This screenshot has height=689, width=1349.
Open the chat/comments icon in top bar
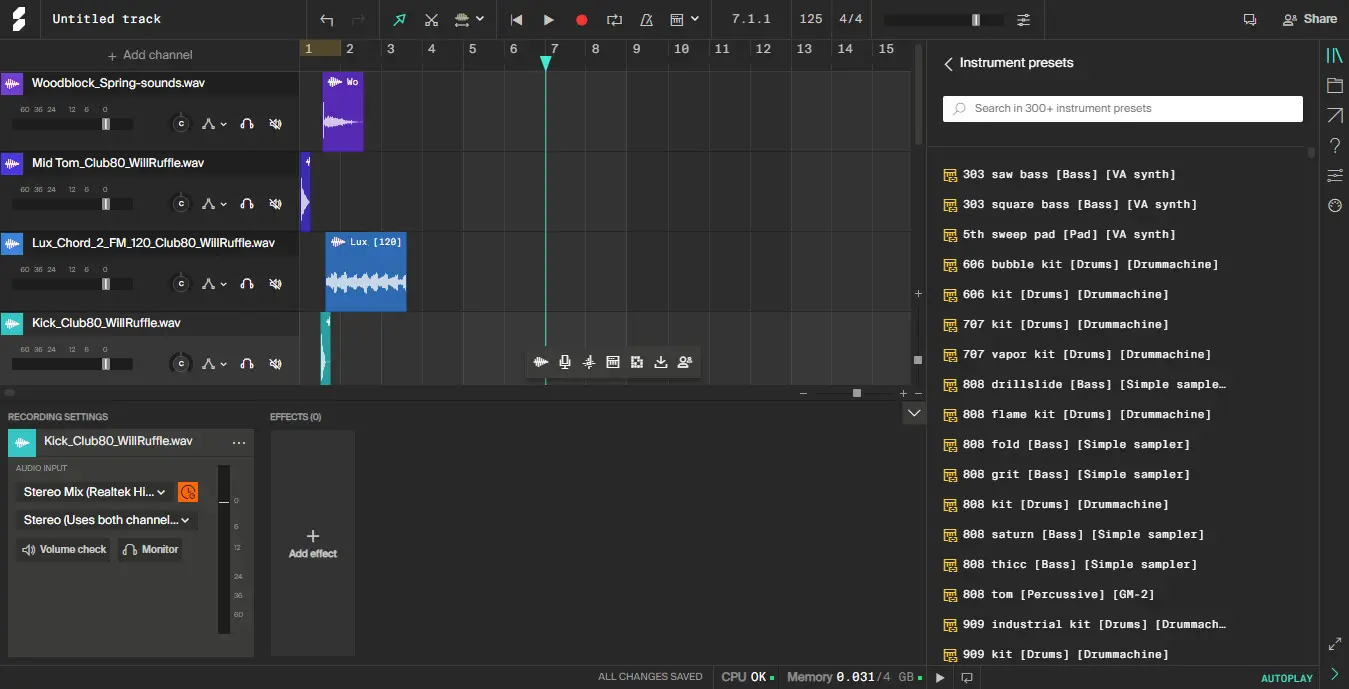(1250, 19)
